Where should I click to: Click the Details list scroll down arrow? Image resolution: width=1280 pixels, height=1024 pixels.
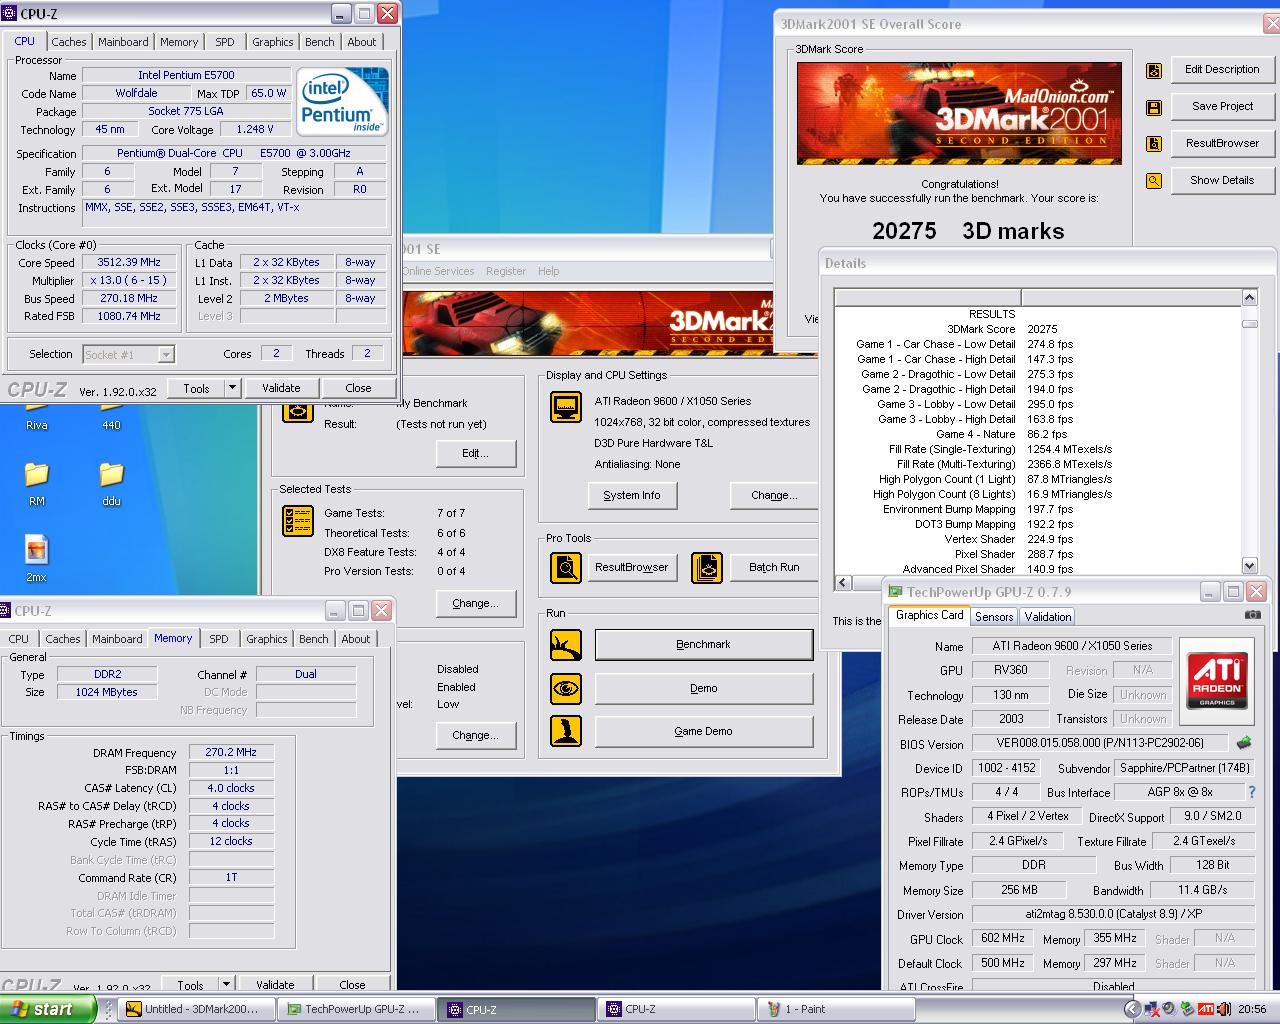(x=1250, y=566)
